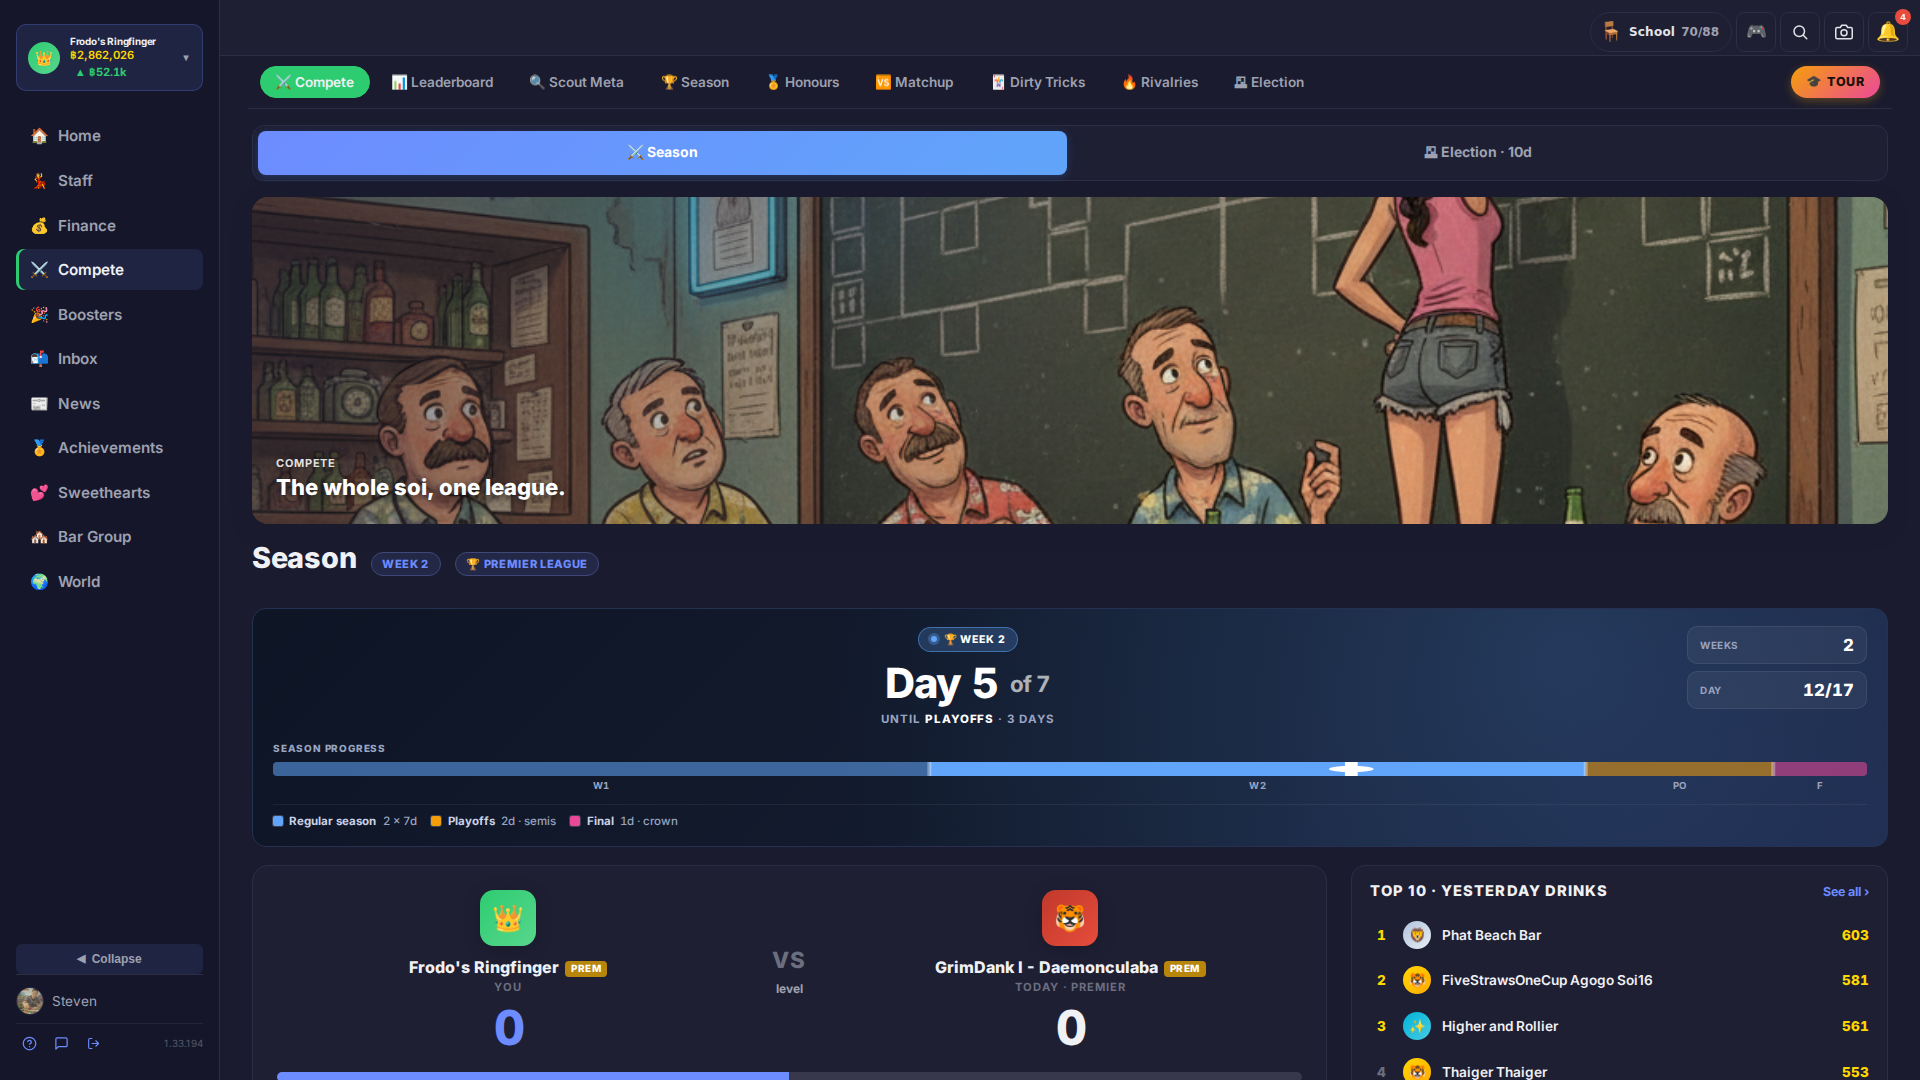
Task: Click School 70/88 badge
Action: click(1660, 32)
